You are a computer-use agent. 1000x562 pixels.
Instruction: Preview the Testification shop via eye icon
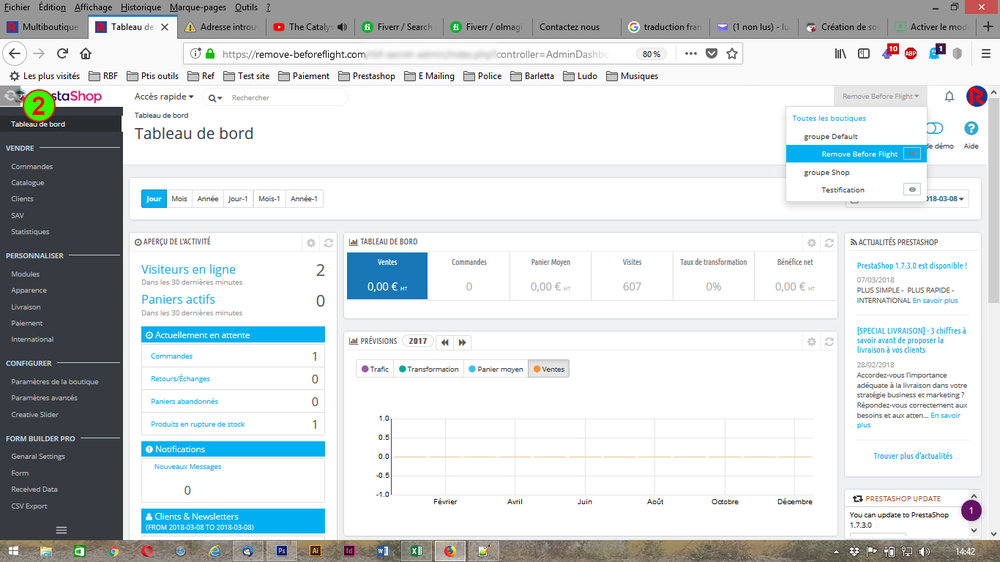[x=911, y=189]
